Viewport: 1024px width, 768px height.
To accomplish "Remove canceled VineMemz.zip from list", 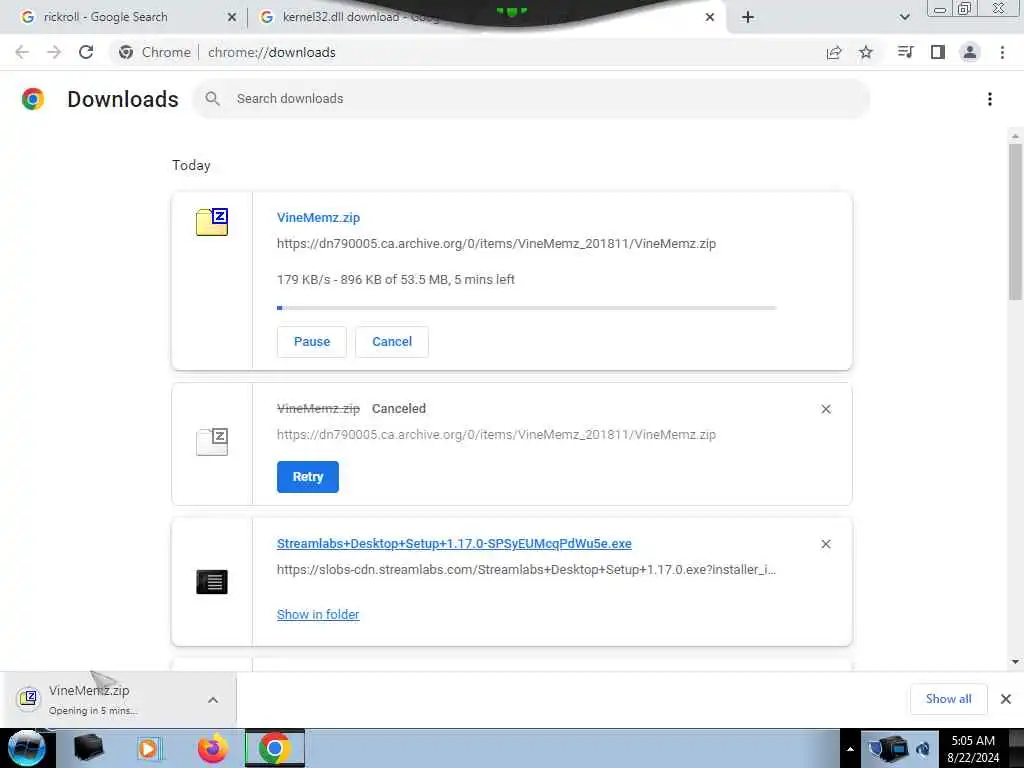I will pos(826,409).
